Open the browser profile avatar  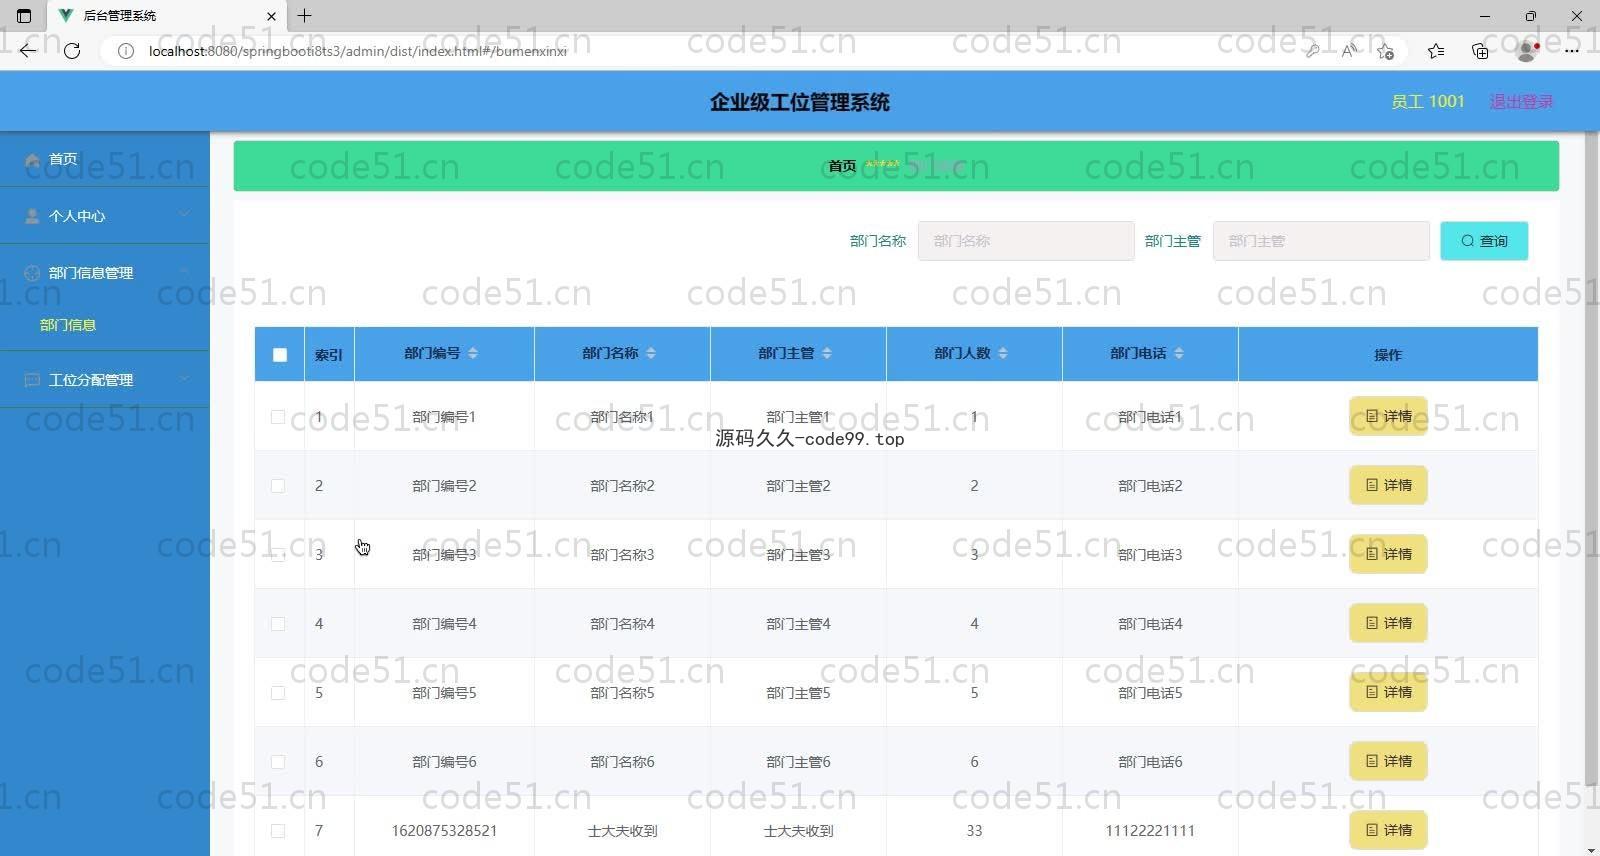[1527, 51]
